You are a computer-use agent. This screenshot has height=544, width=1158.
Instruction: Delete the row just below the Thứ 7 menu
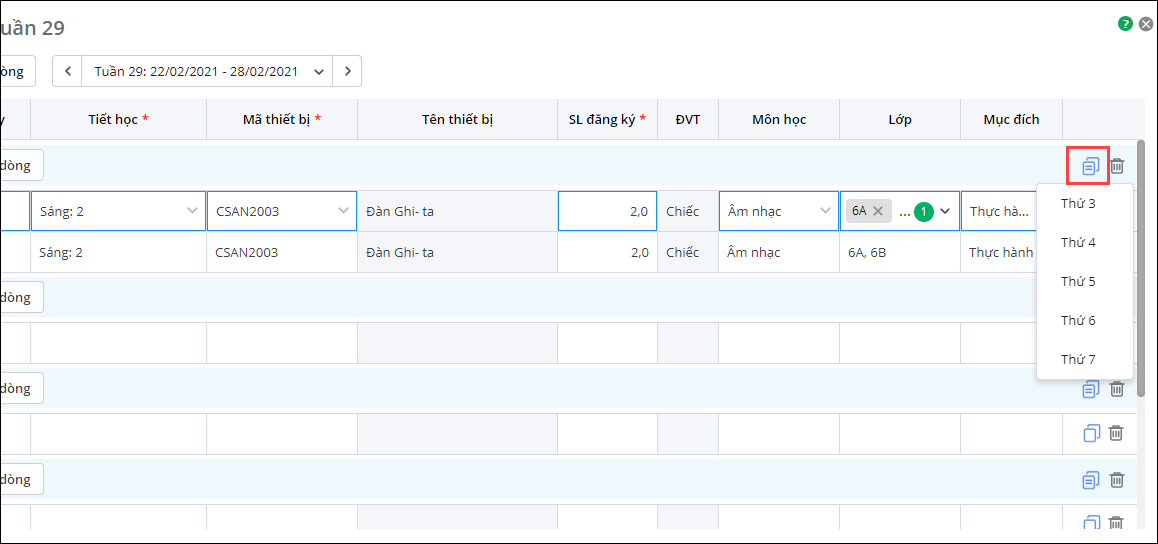click(x=1117, y=388)
